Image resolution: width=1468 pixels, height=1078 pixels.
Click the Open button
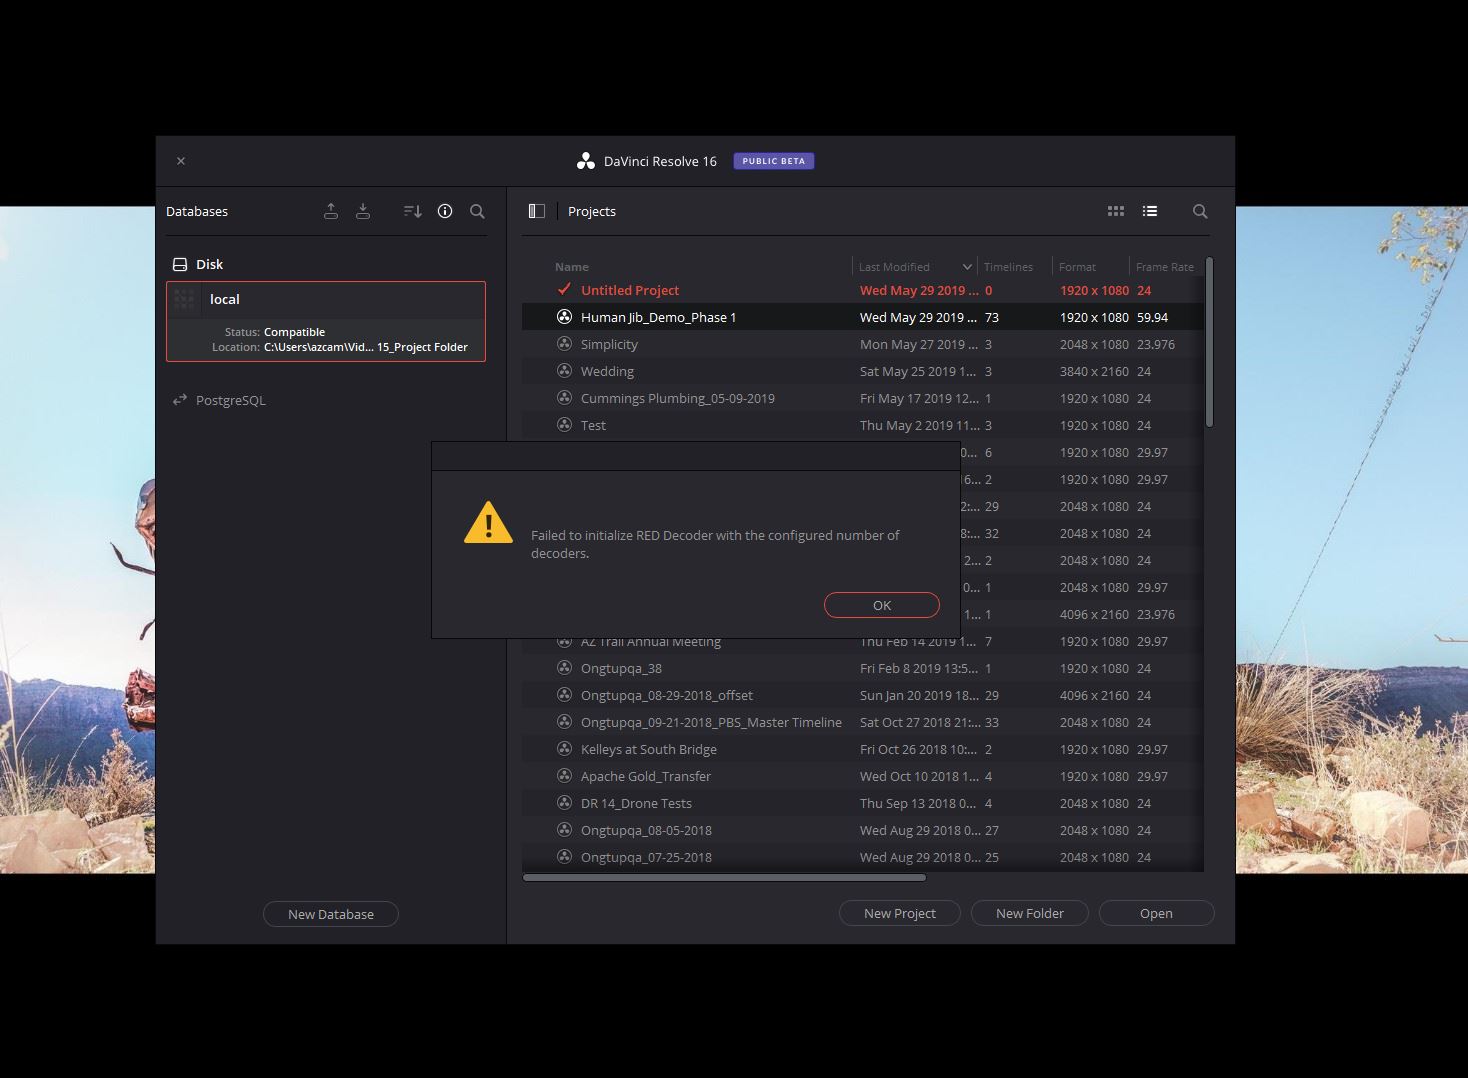click(x=1156, y=913)
